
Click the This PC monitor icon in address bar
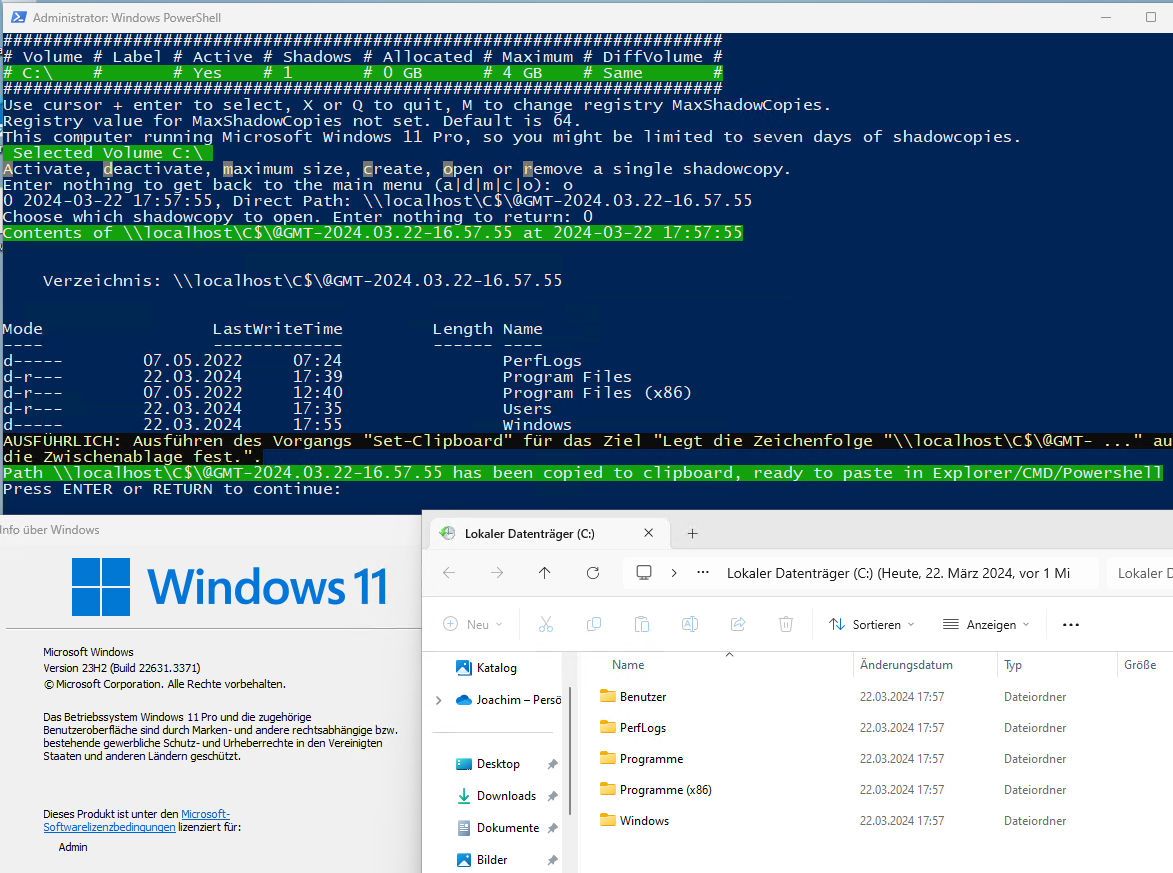(643, 573)
